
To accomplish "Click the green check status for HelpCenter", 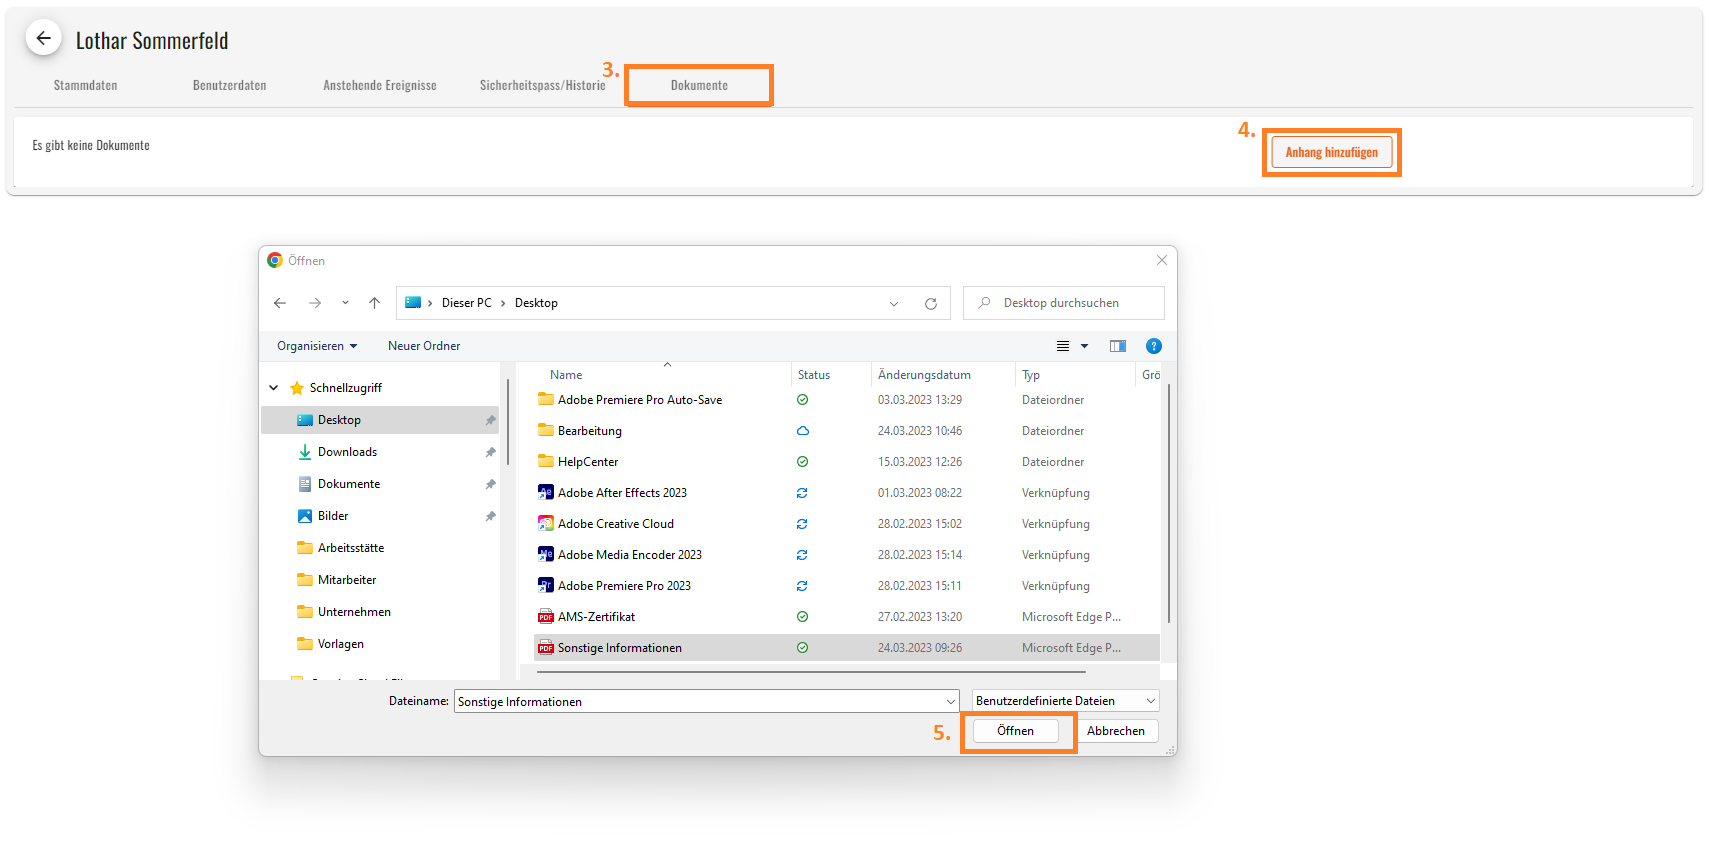I will (802, 462).
